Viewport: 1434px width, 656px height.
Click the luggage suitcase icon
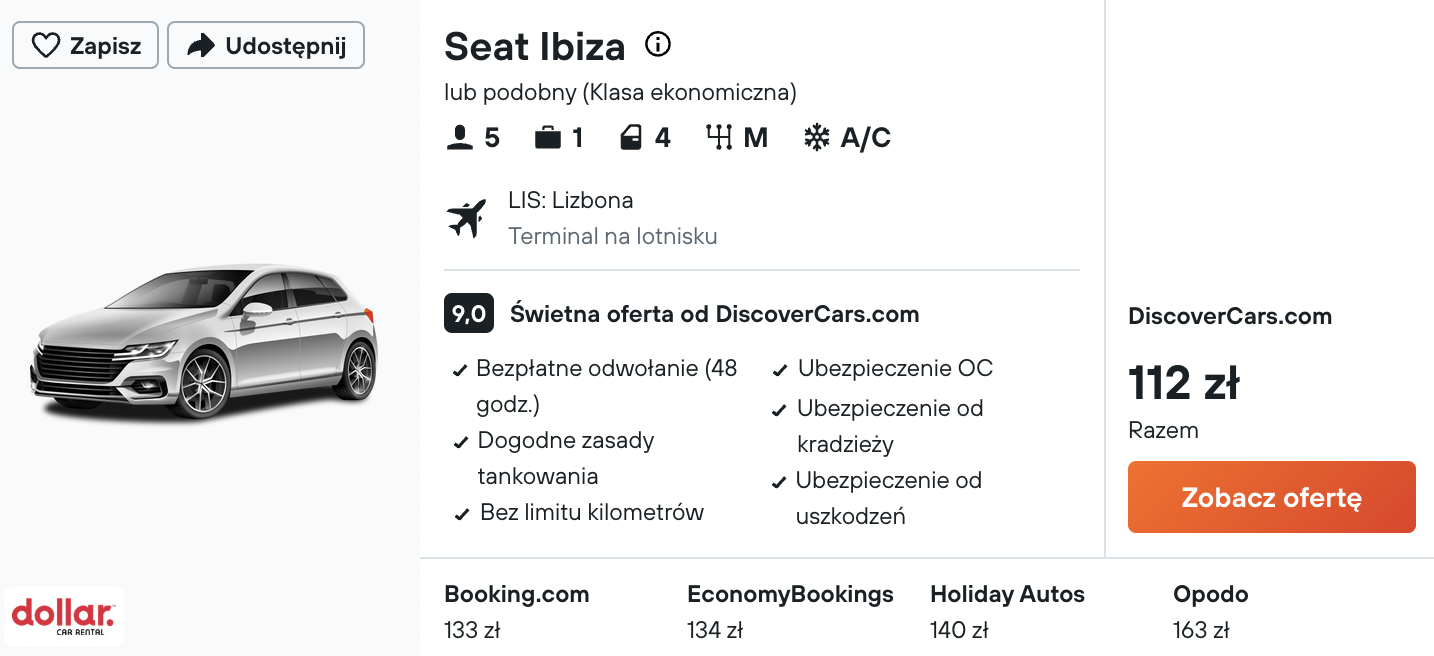[x=548, y=138]
